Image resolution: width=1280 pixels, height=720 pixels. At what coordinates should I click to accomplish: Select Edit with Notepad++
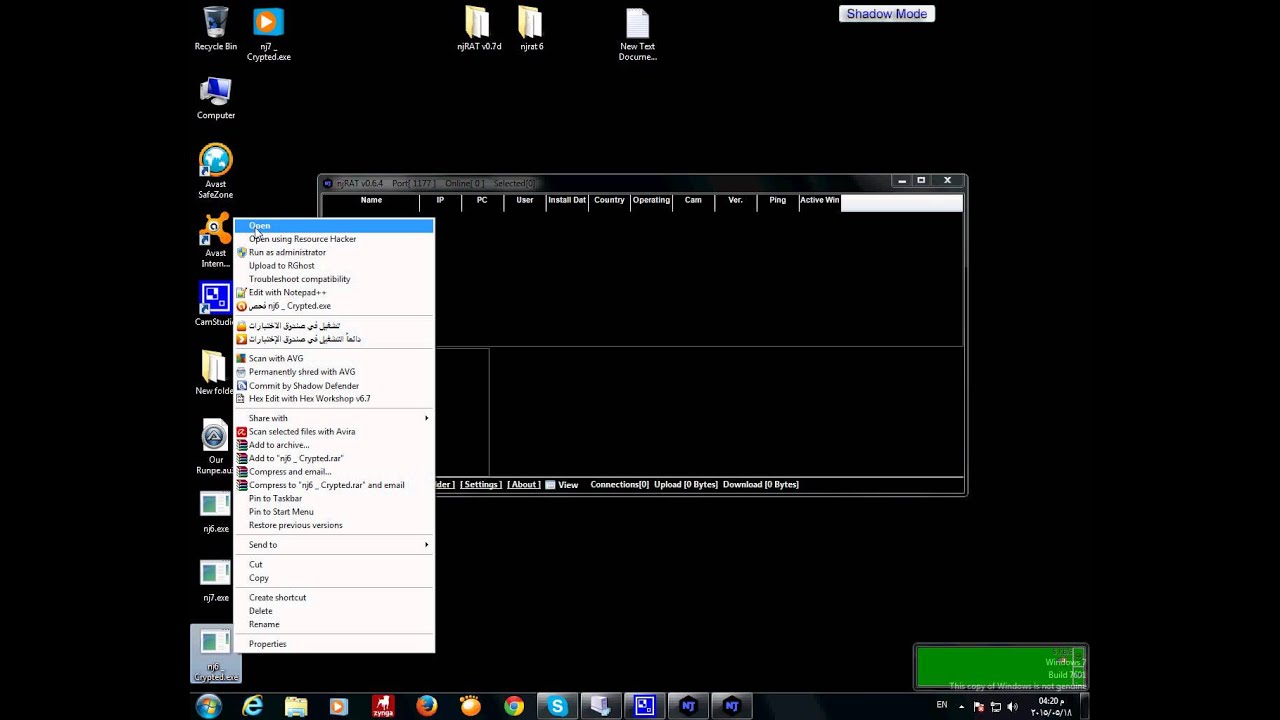click(x=334, y=292)
